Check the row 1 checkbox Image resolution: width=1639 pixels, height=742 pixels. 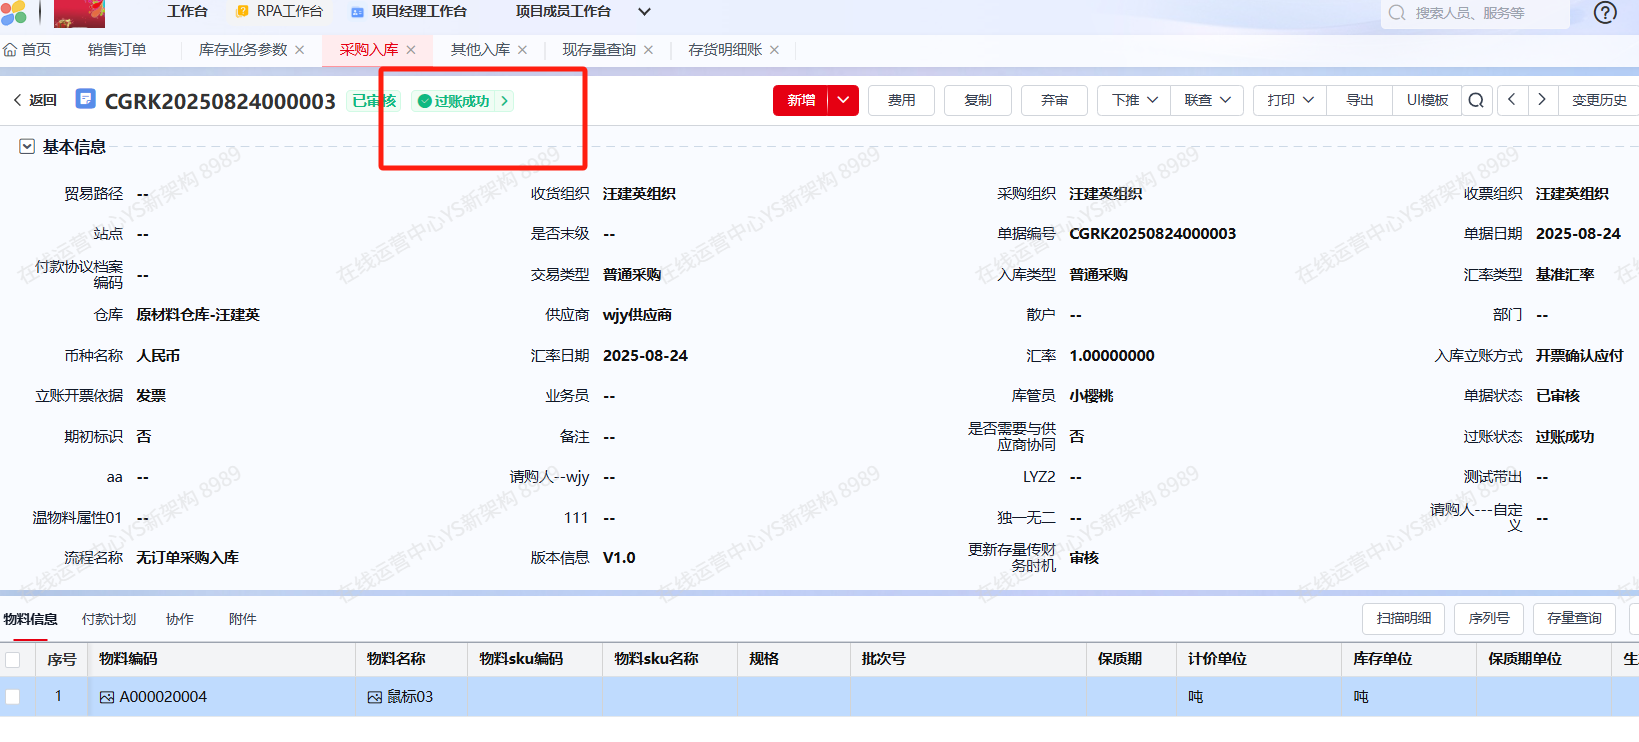pos(13,697)
